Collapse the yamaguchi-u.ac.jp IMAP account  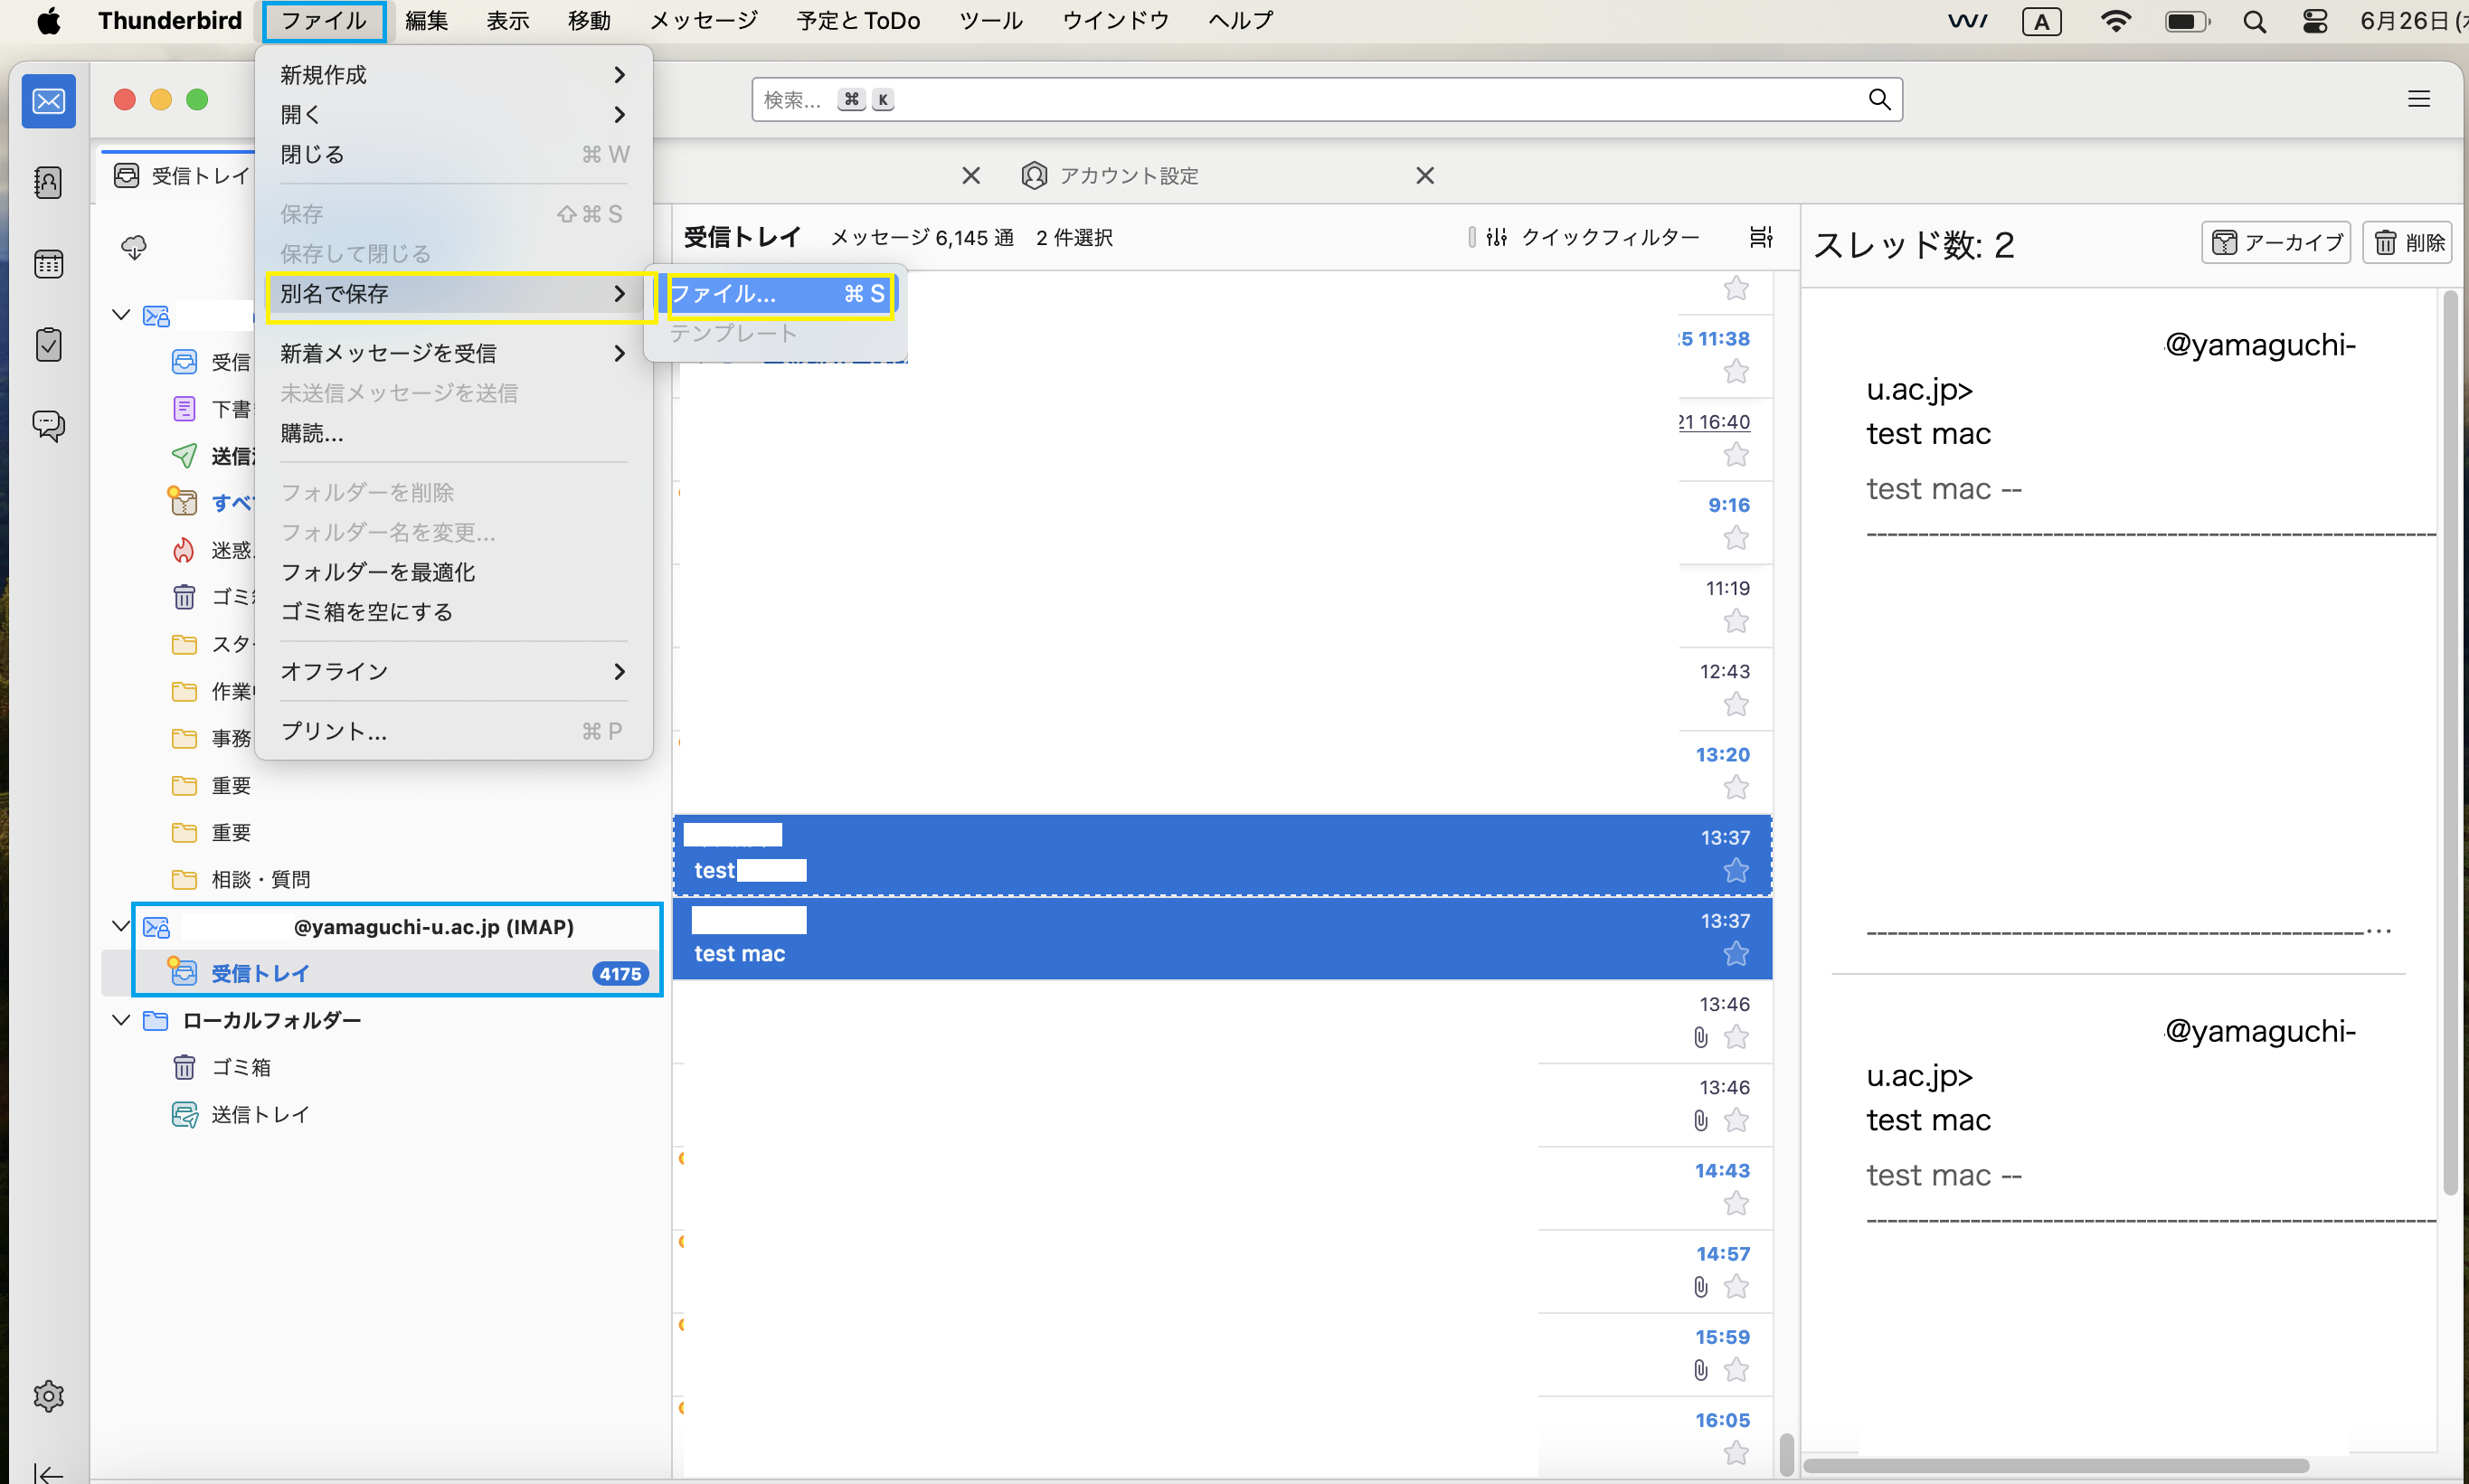point(121,926)
